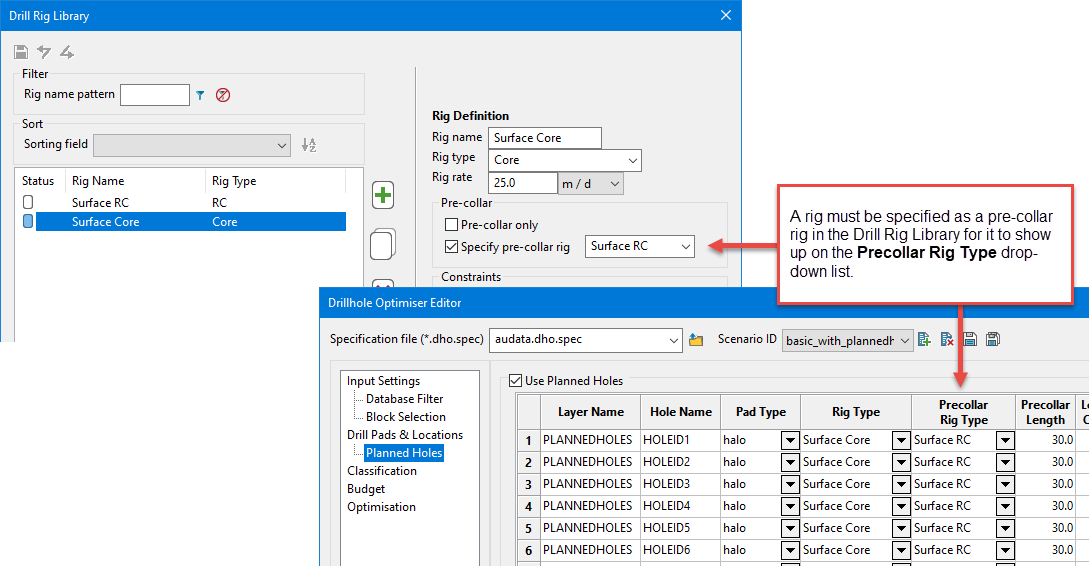Add a new rig with green plus
This screenshot has height=566, width=1089.
(382, 195)
